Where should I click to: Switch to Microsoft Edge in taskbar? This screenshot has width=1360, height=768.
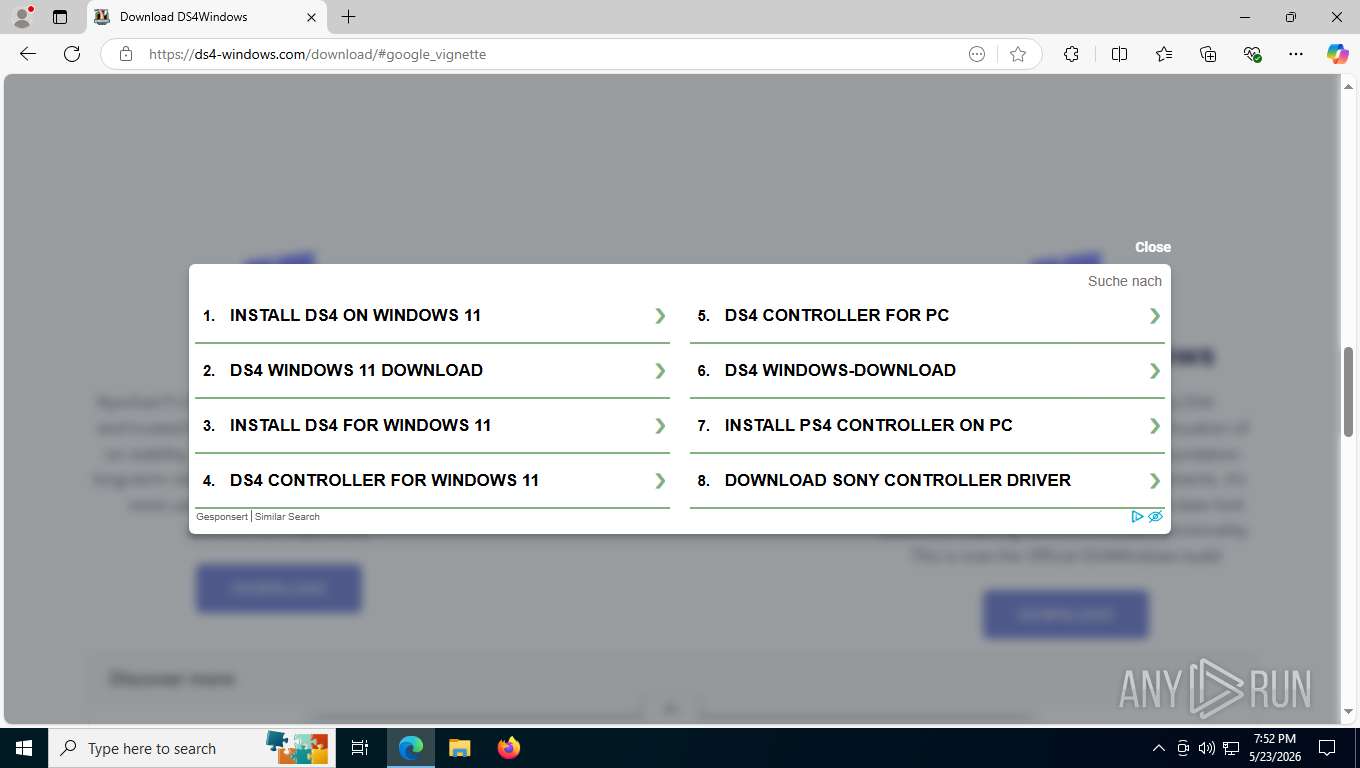(411, 748)
